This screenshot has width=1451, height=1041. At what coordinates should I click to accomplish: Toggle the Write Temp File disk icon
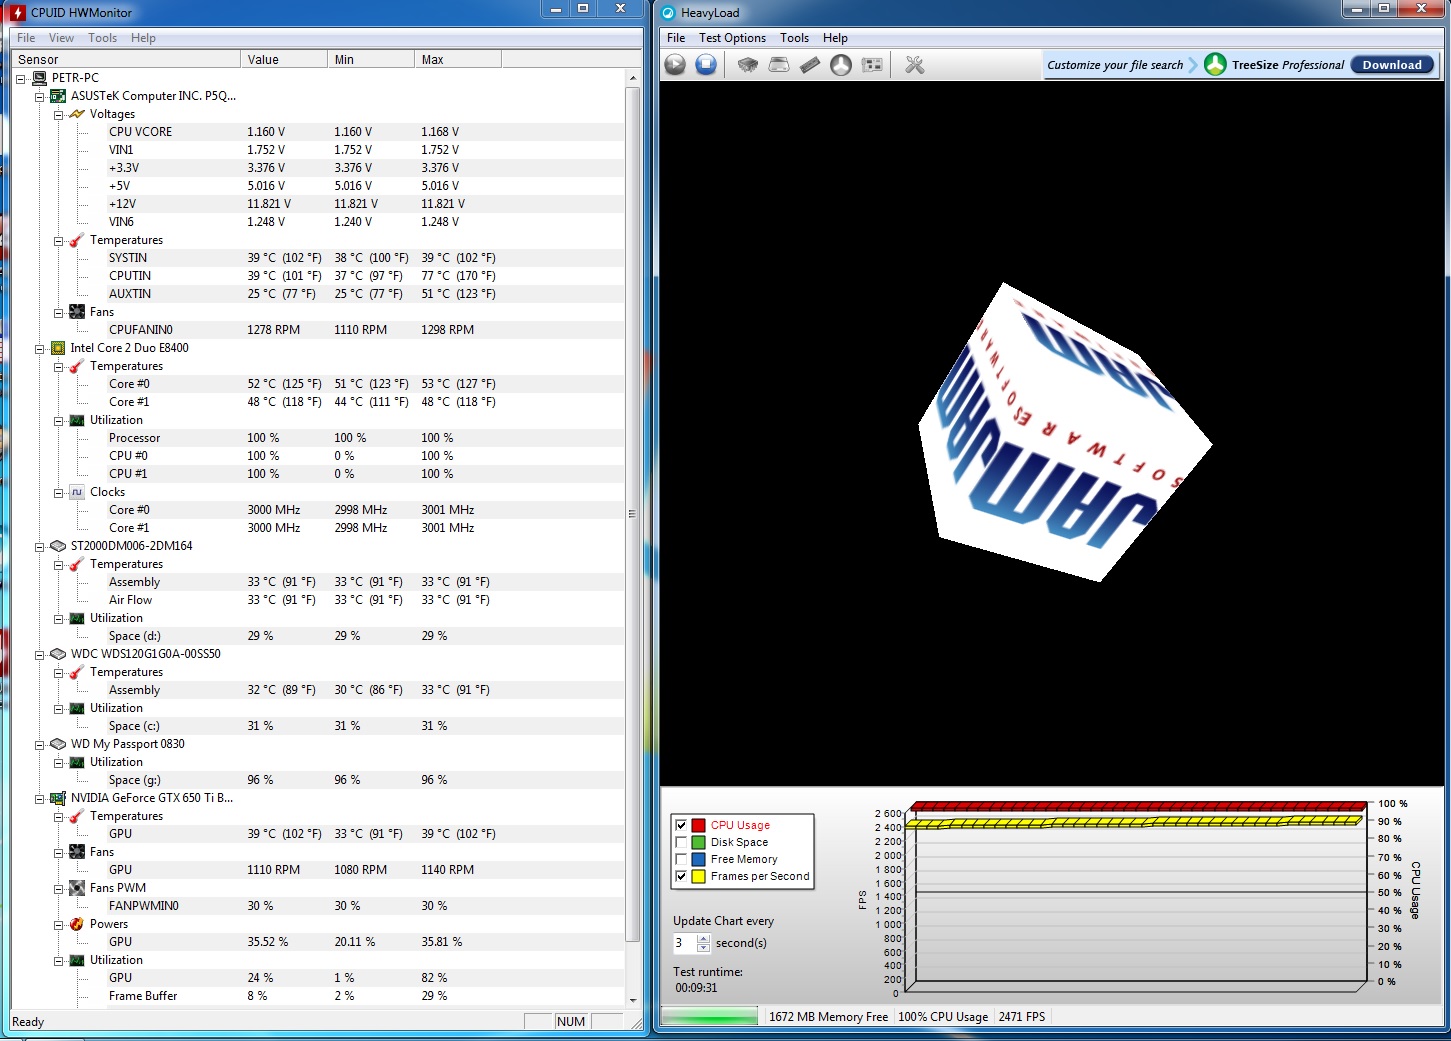point(779,65)
